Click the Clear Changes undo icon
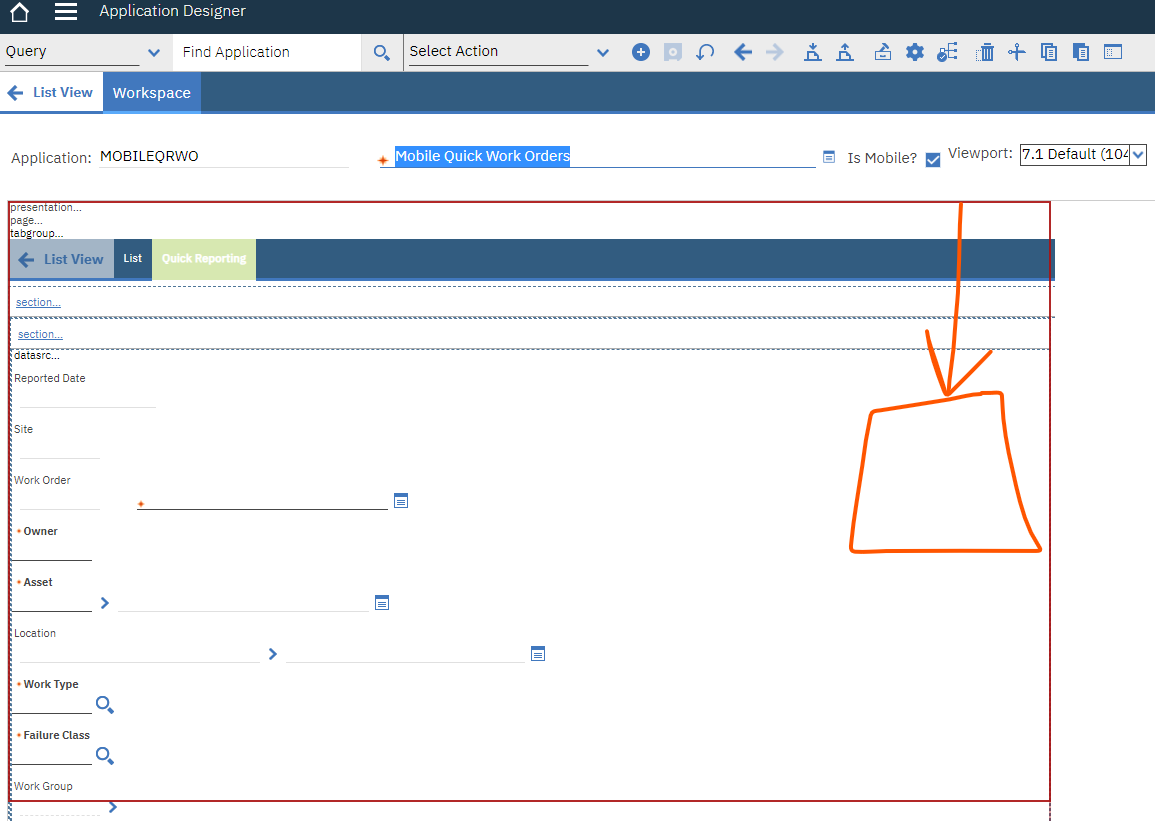This screenshot has height=821, width=1155. 705,52
